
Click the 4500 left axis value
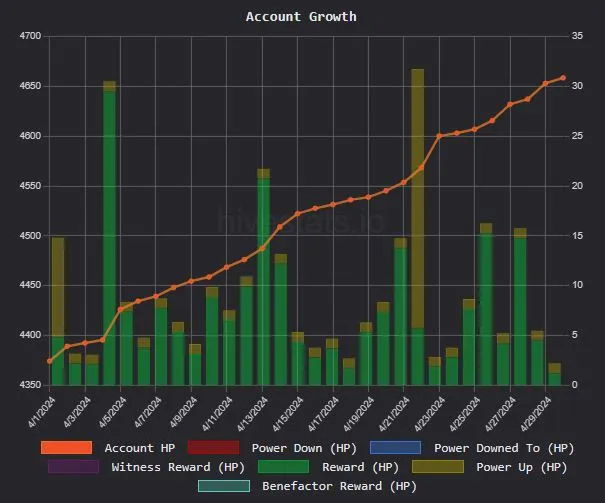(30, 235)
